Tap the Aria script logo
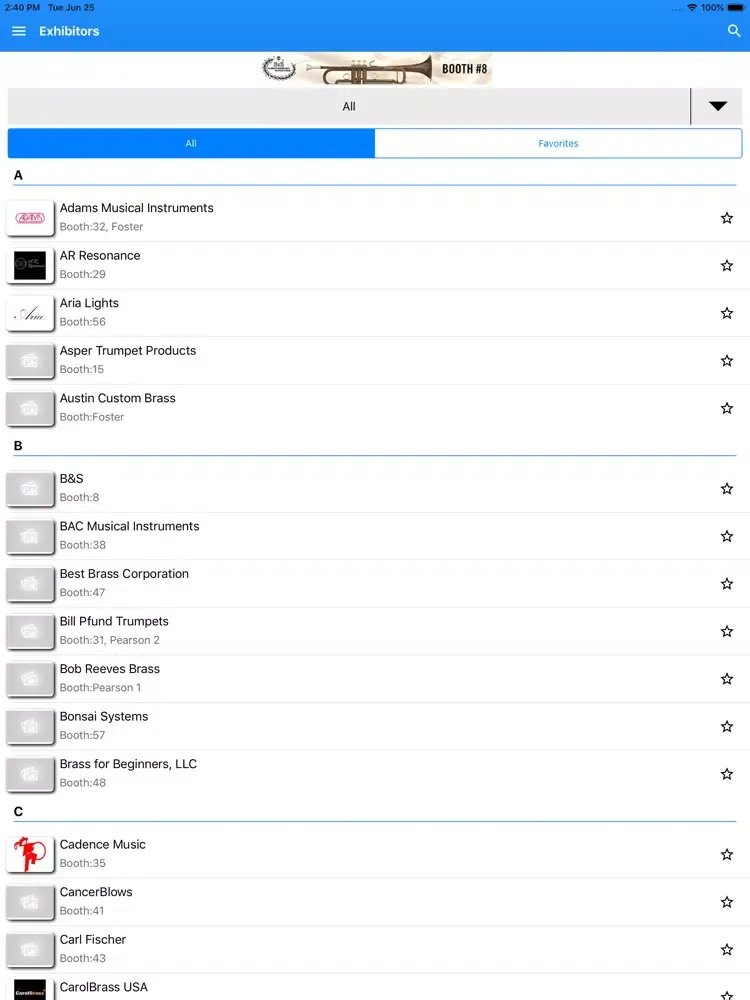 coord(30,313)
